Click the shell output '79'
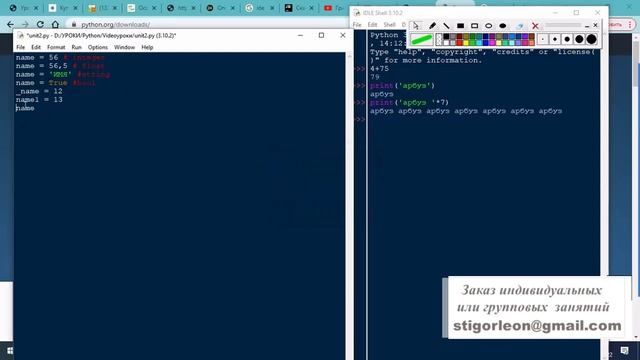 point(375,77)
